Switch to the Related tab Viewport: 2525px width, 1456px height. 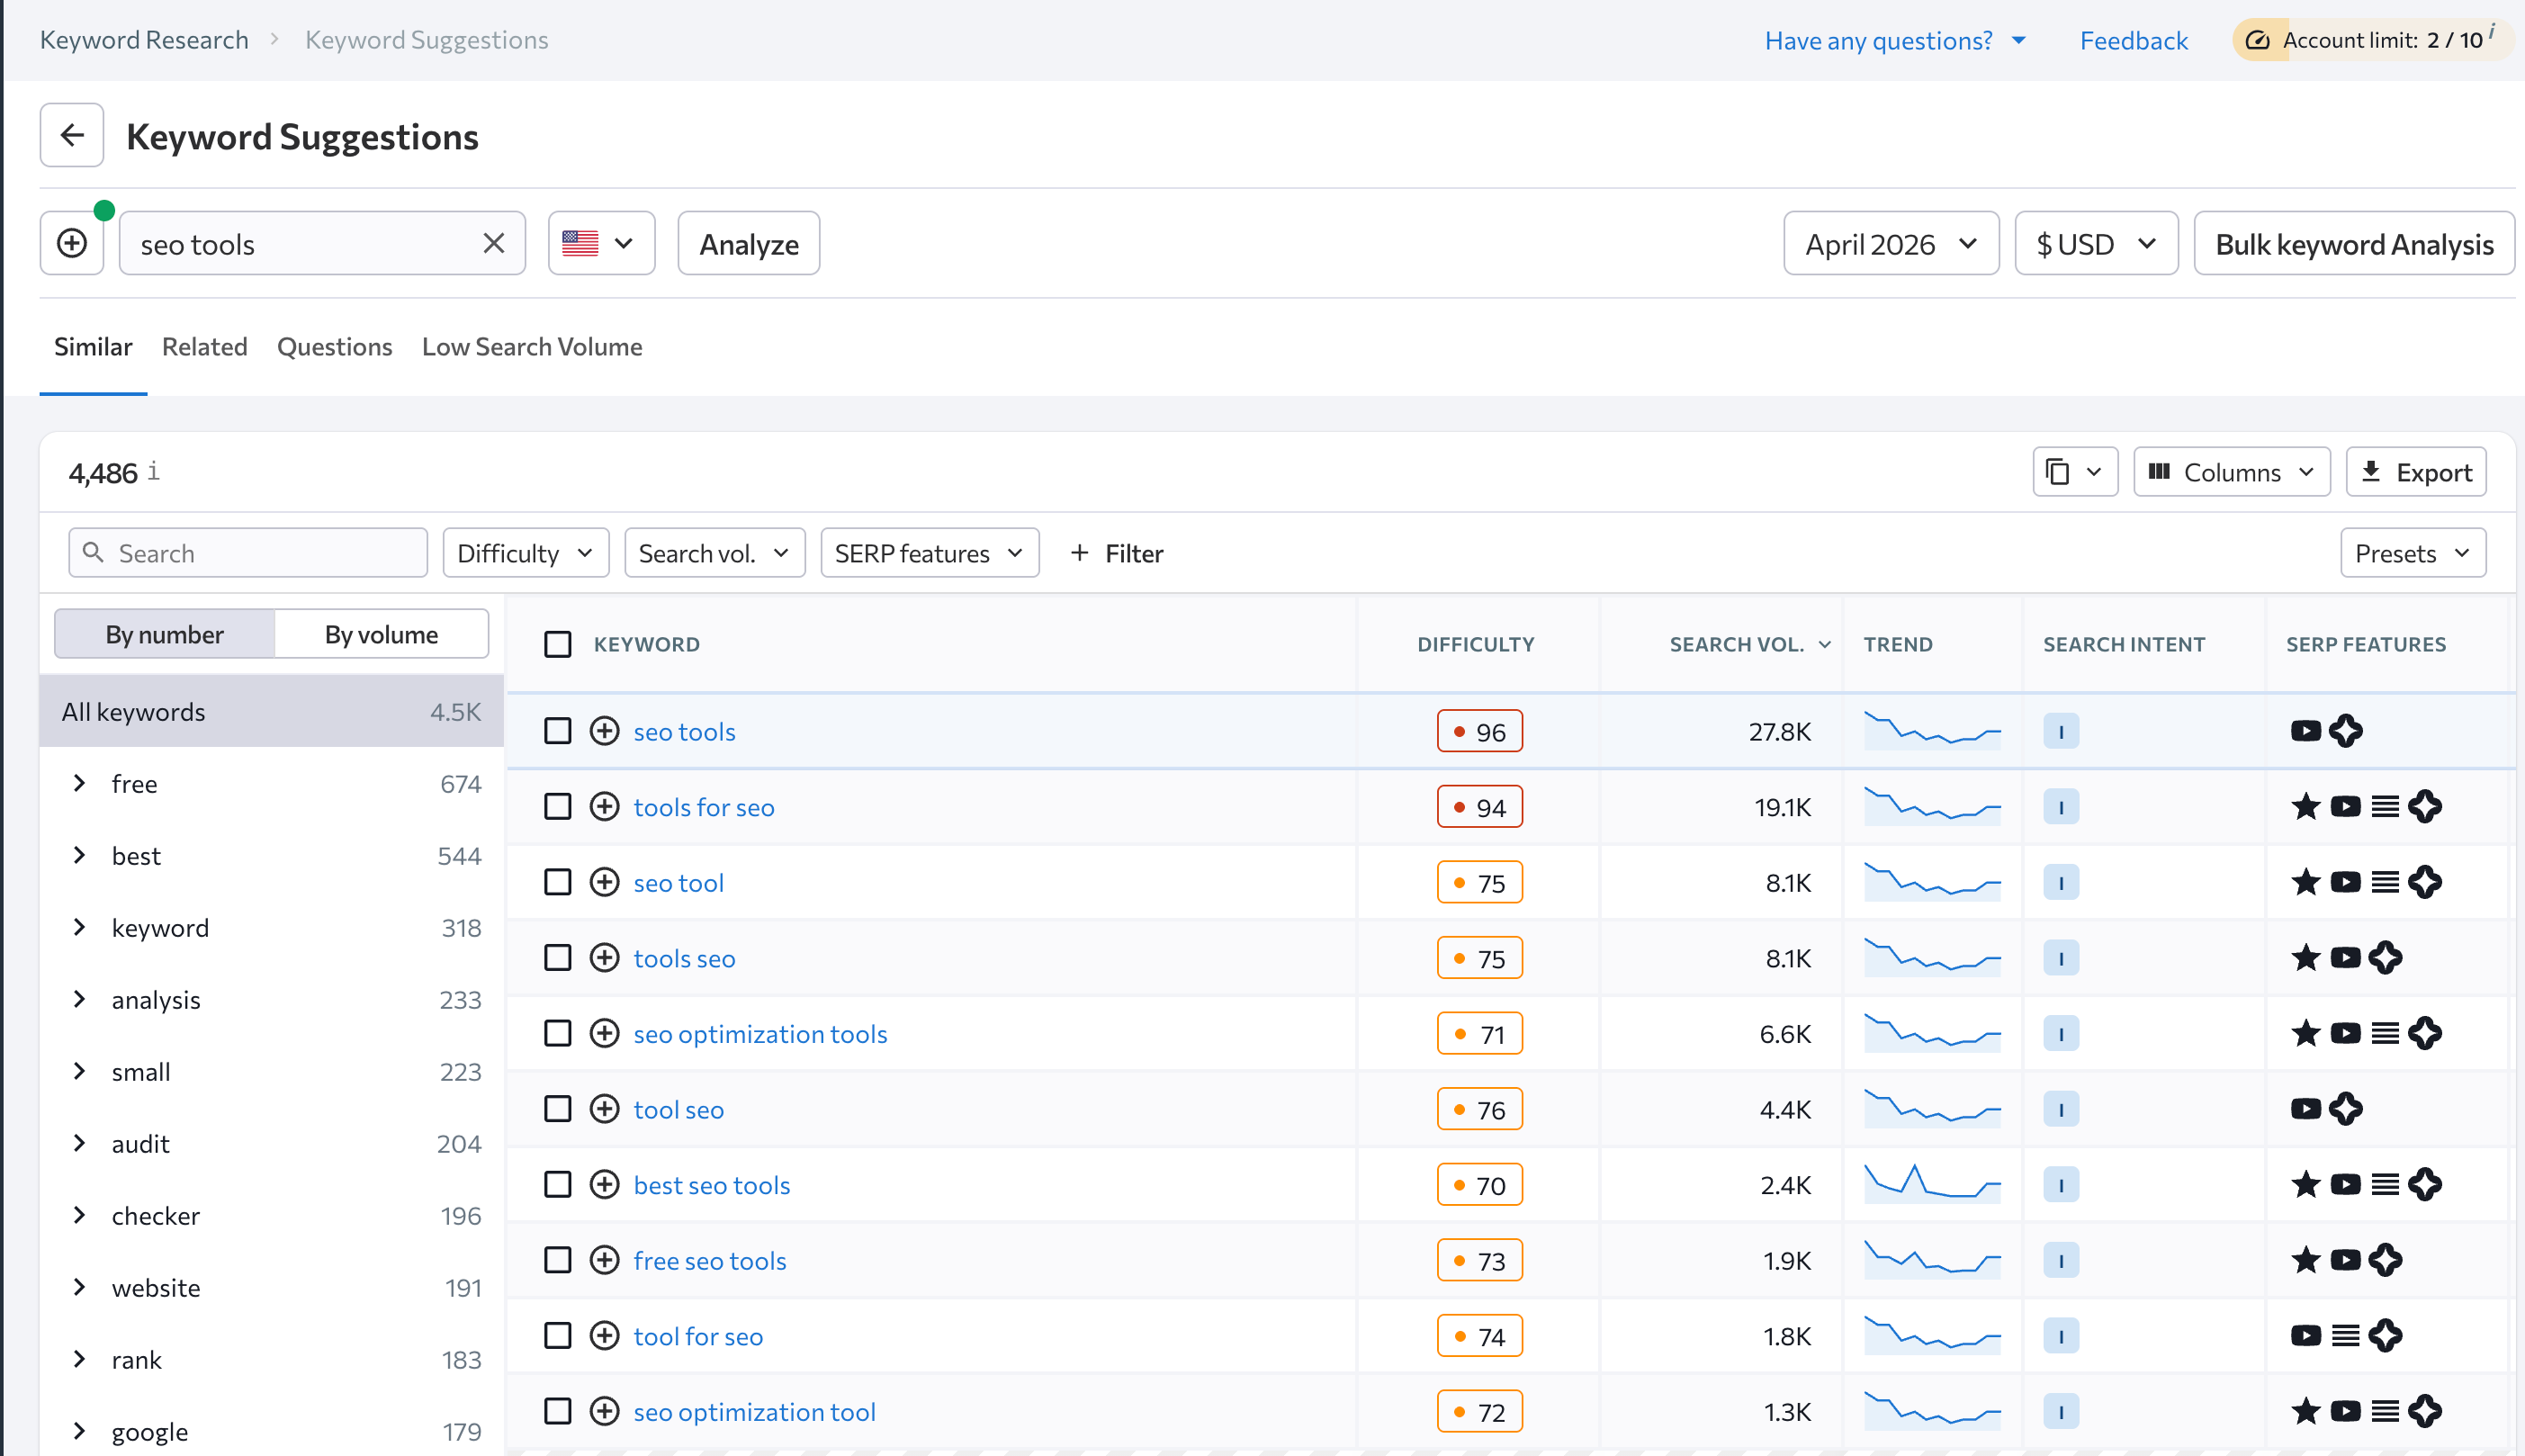click(x=204, y=347)
